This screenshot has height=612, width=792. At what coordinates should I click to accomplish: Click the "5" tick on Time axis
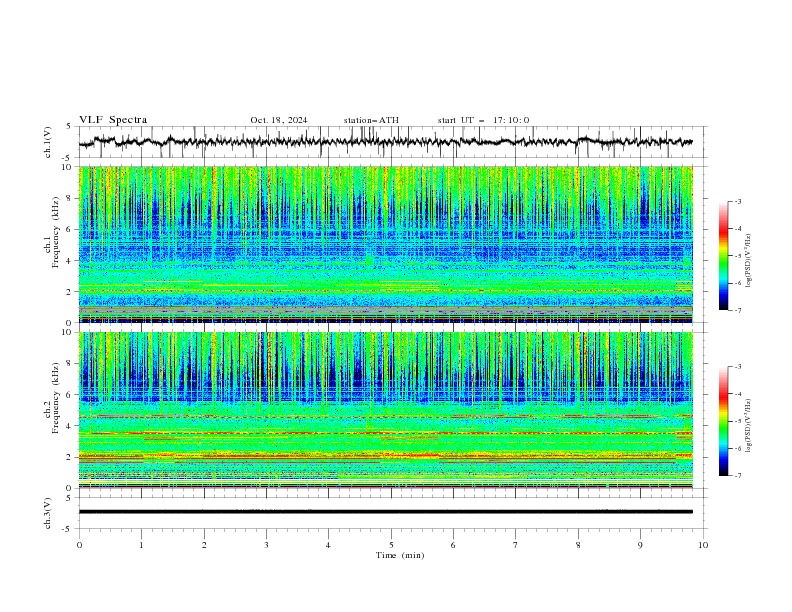pos(391,545)
